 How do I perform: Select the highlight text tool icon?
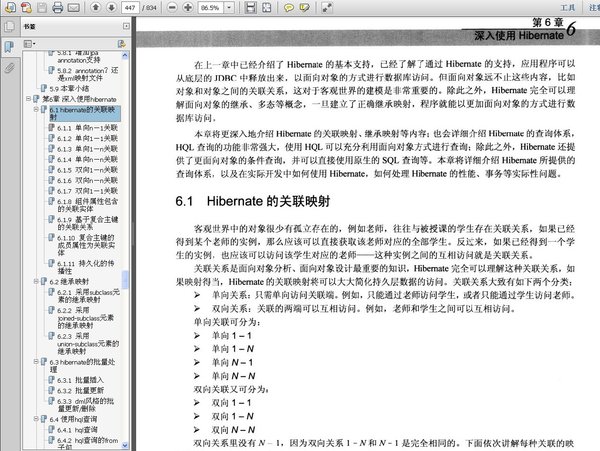coord(305,8)
